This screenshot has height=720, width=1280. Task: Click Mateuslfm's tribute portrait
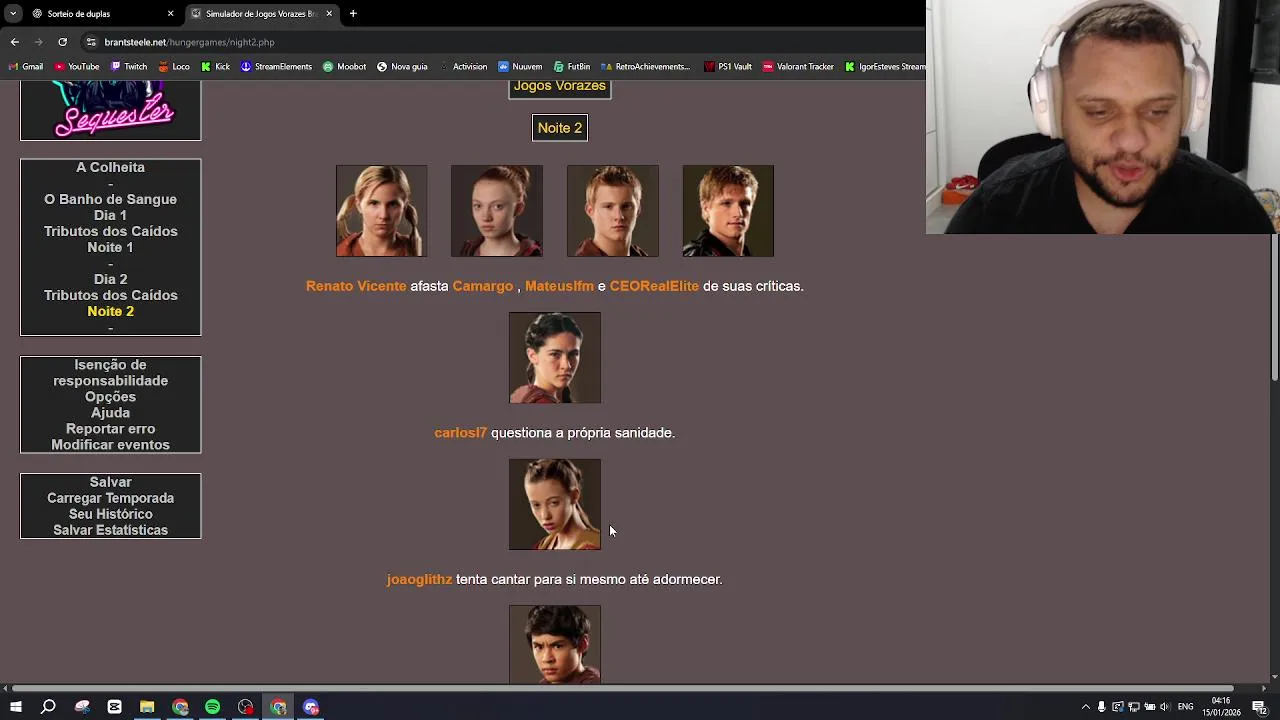(613, 211)
